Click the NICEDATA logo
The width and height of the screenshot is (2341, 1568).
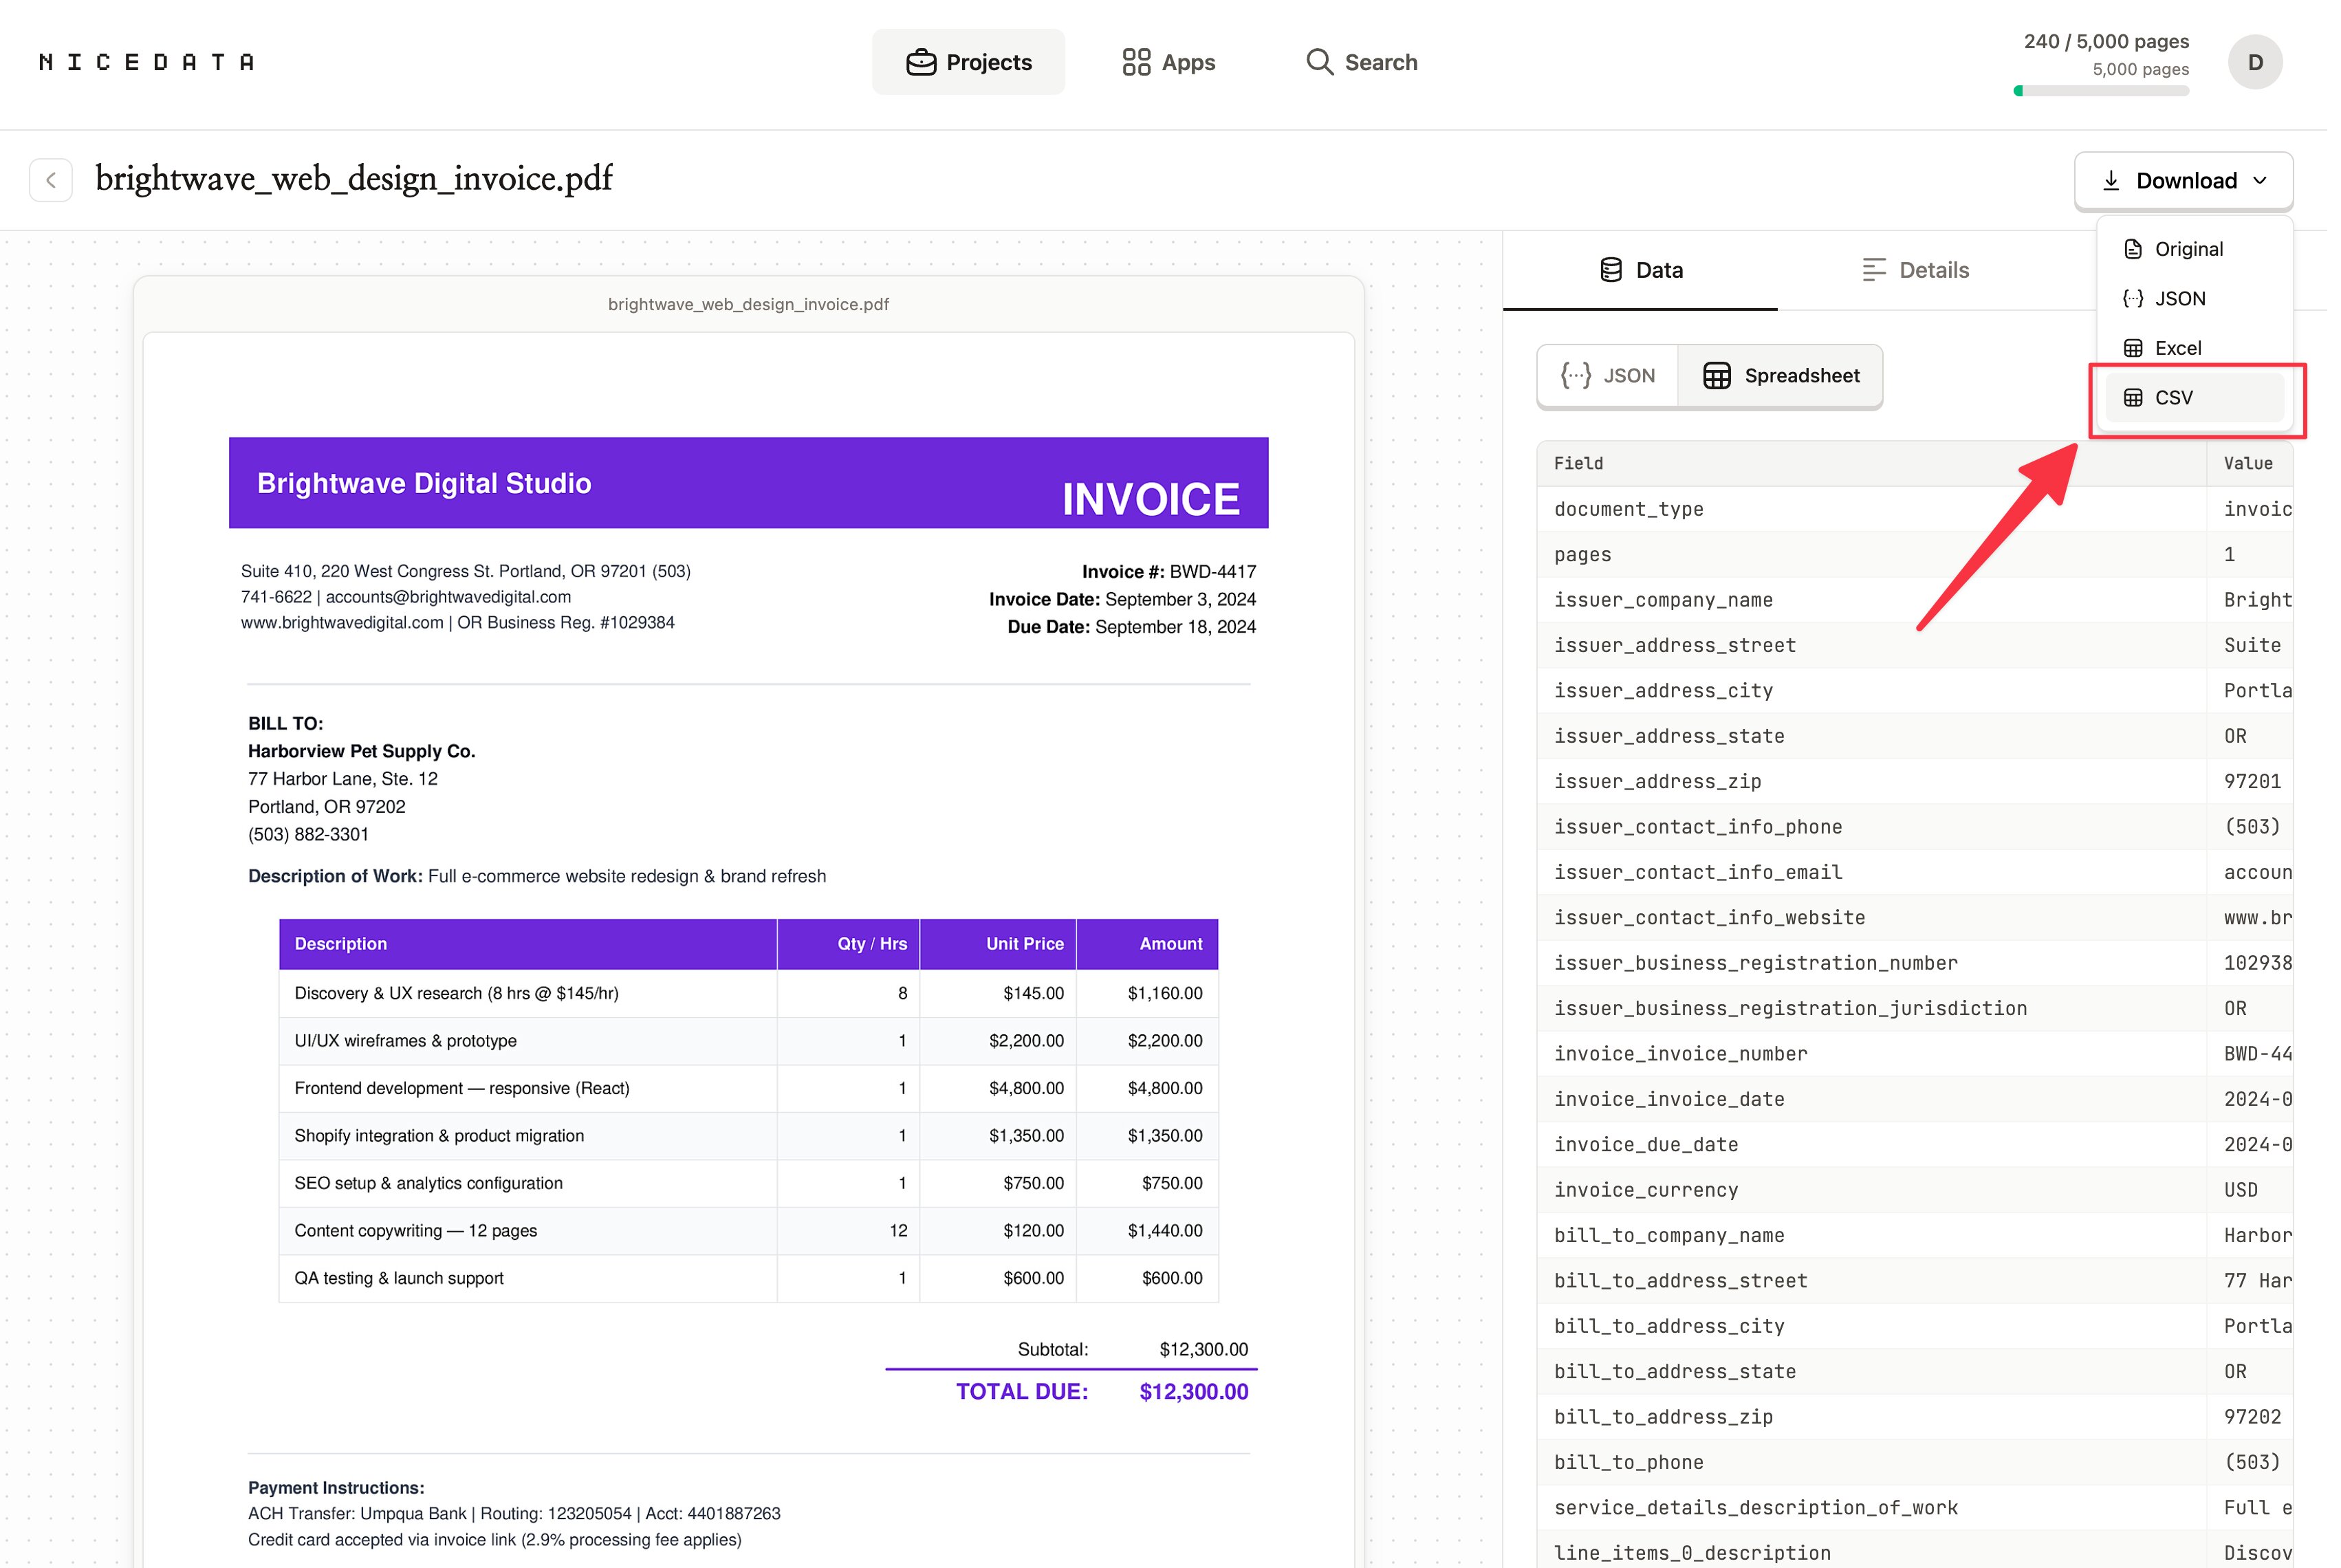147,62
